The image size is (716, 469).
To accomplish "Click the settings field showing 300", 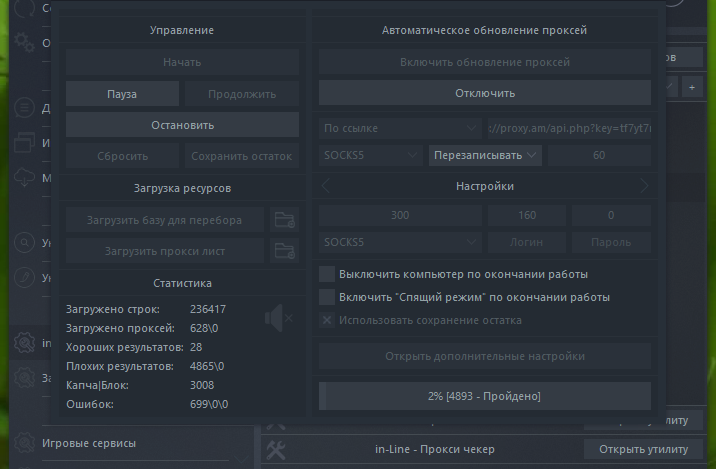I will coord(400,215).
